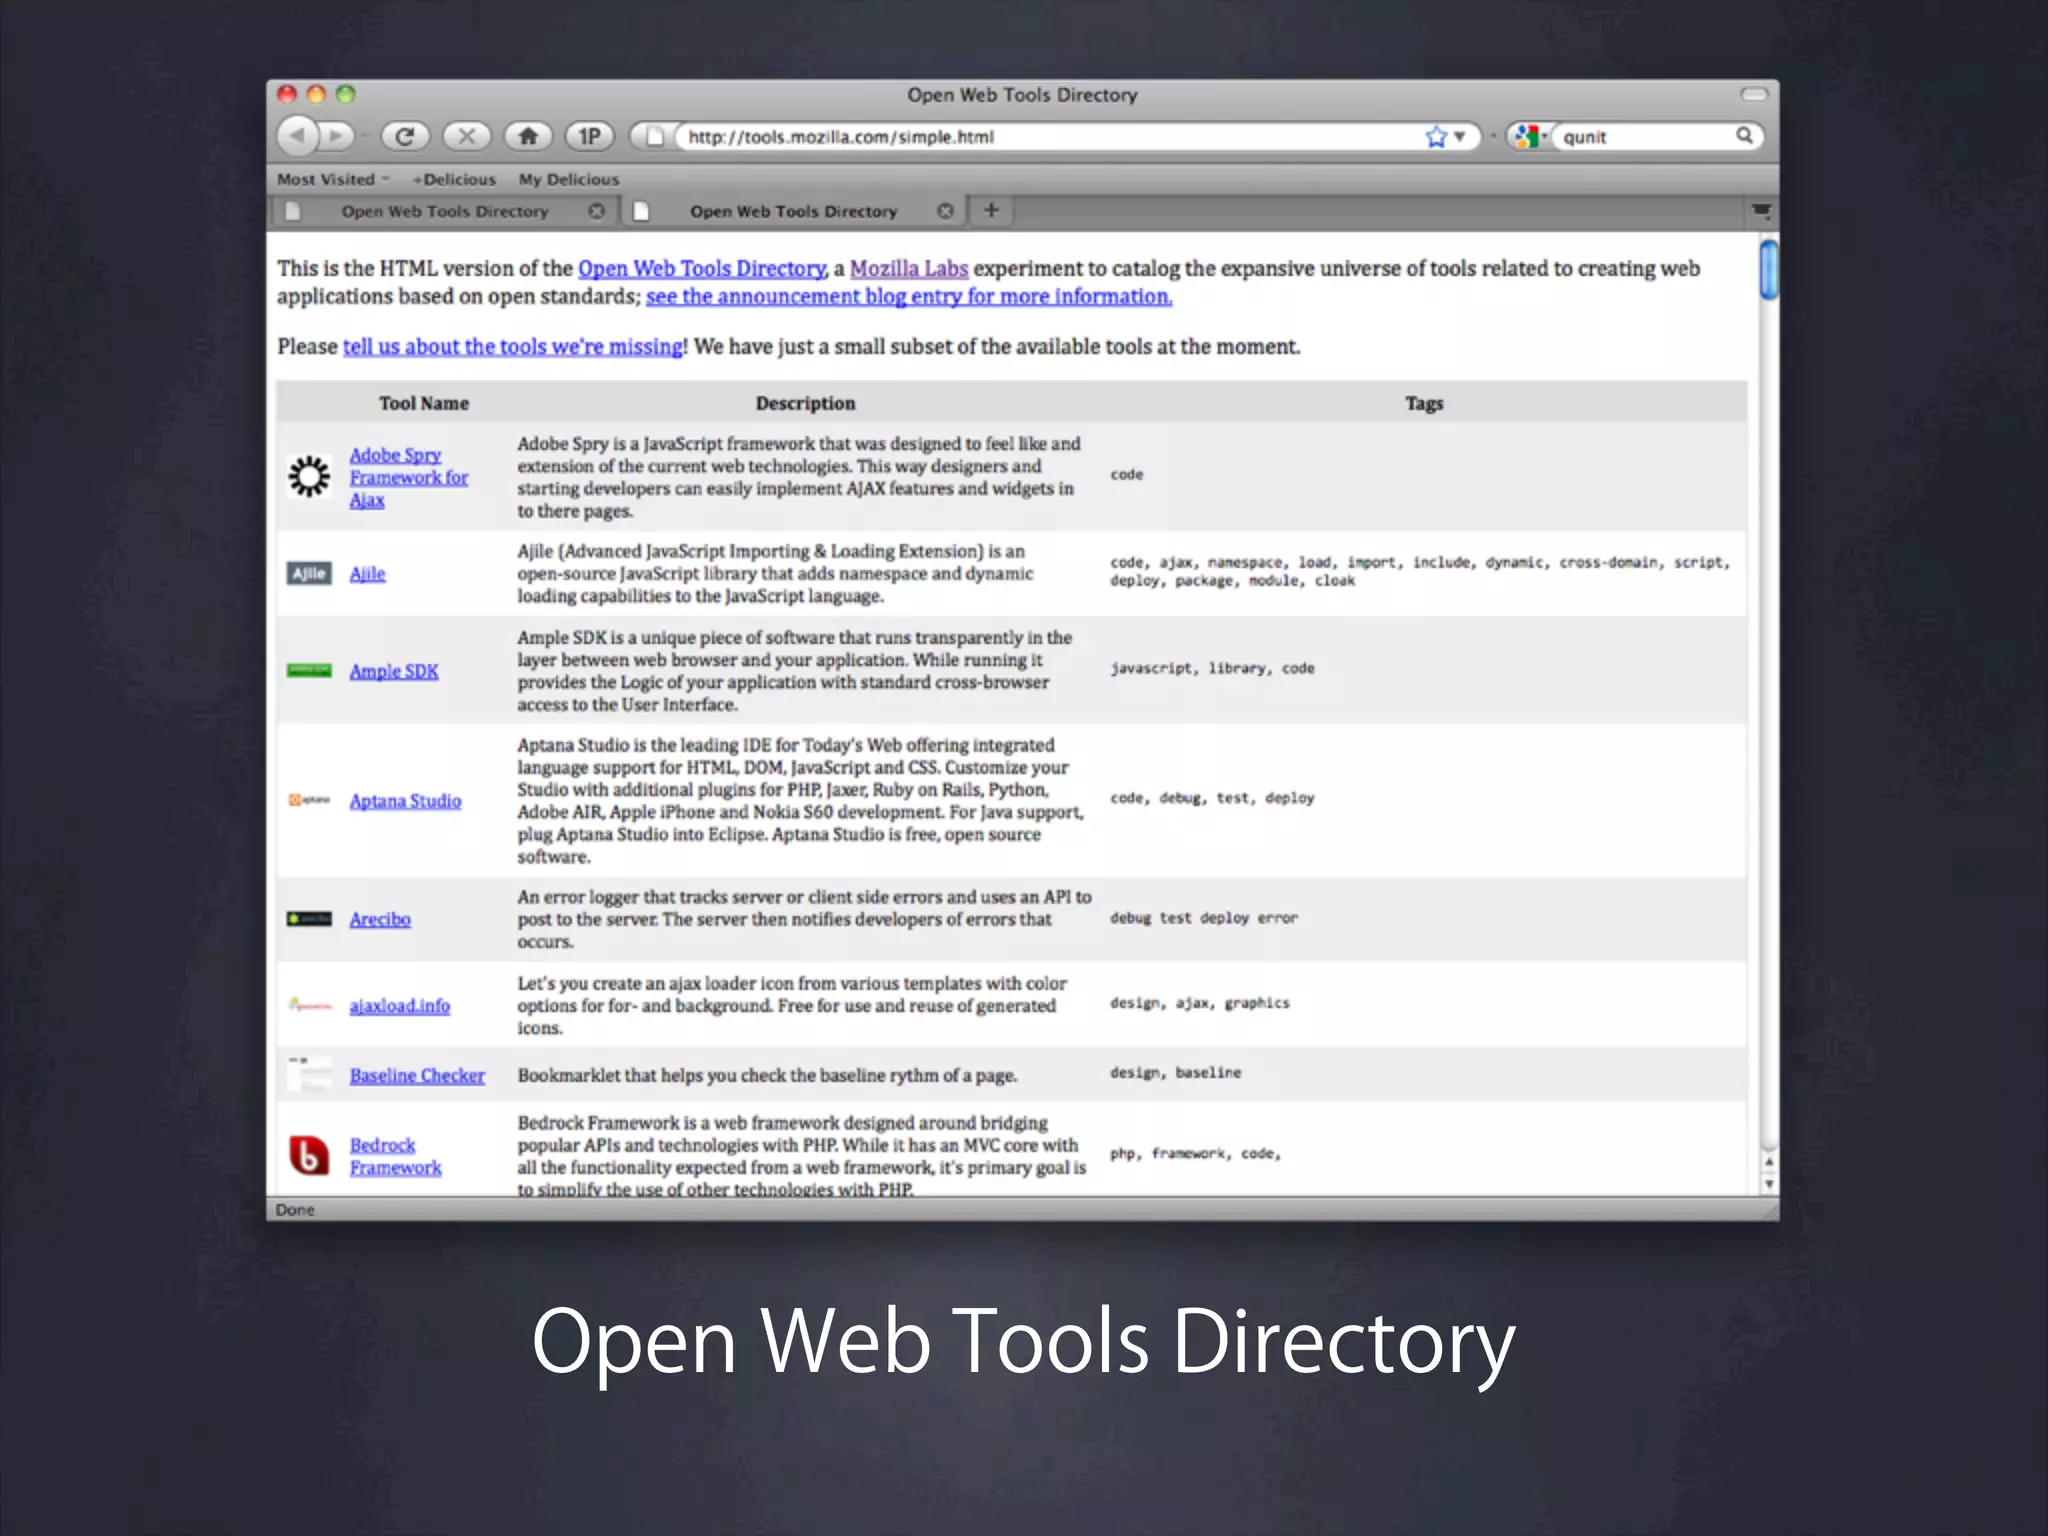The height and width of the screenshot is (1536, 2048).
Task: Open the Ample SDK link
Action: [394, 671]
